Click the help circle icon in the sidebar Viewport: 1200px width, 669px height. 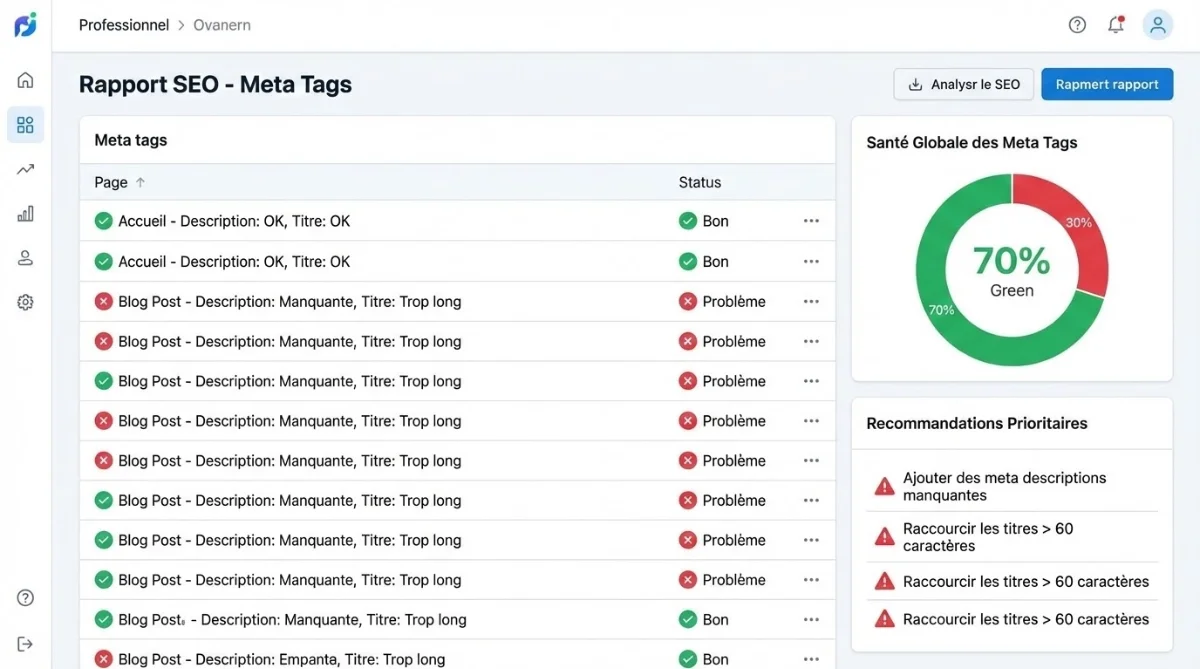25,598
